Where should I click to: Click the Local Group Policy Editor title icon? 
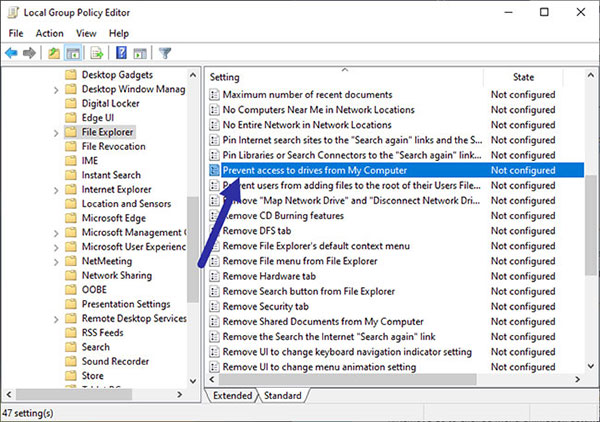(x=13, y=13)
